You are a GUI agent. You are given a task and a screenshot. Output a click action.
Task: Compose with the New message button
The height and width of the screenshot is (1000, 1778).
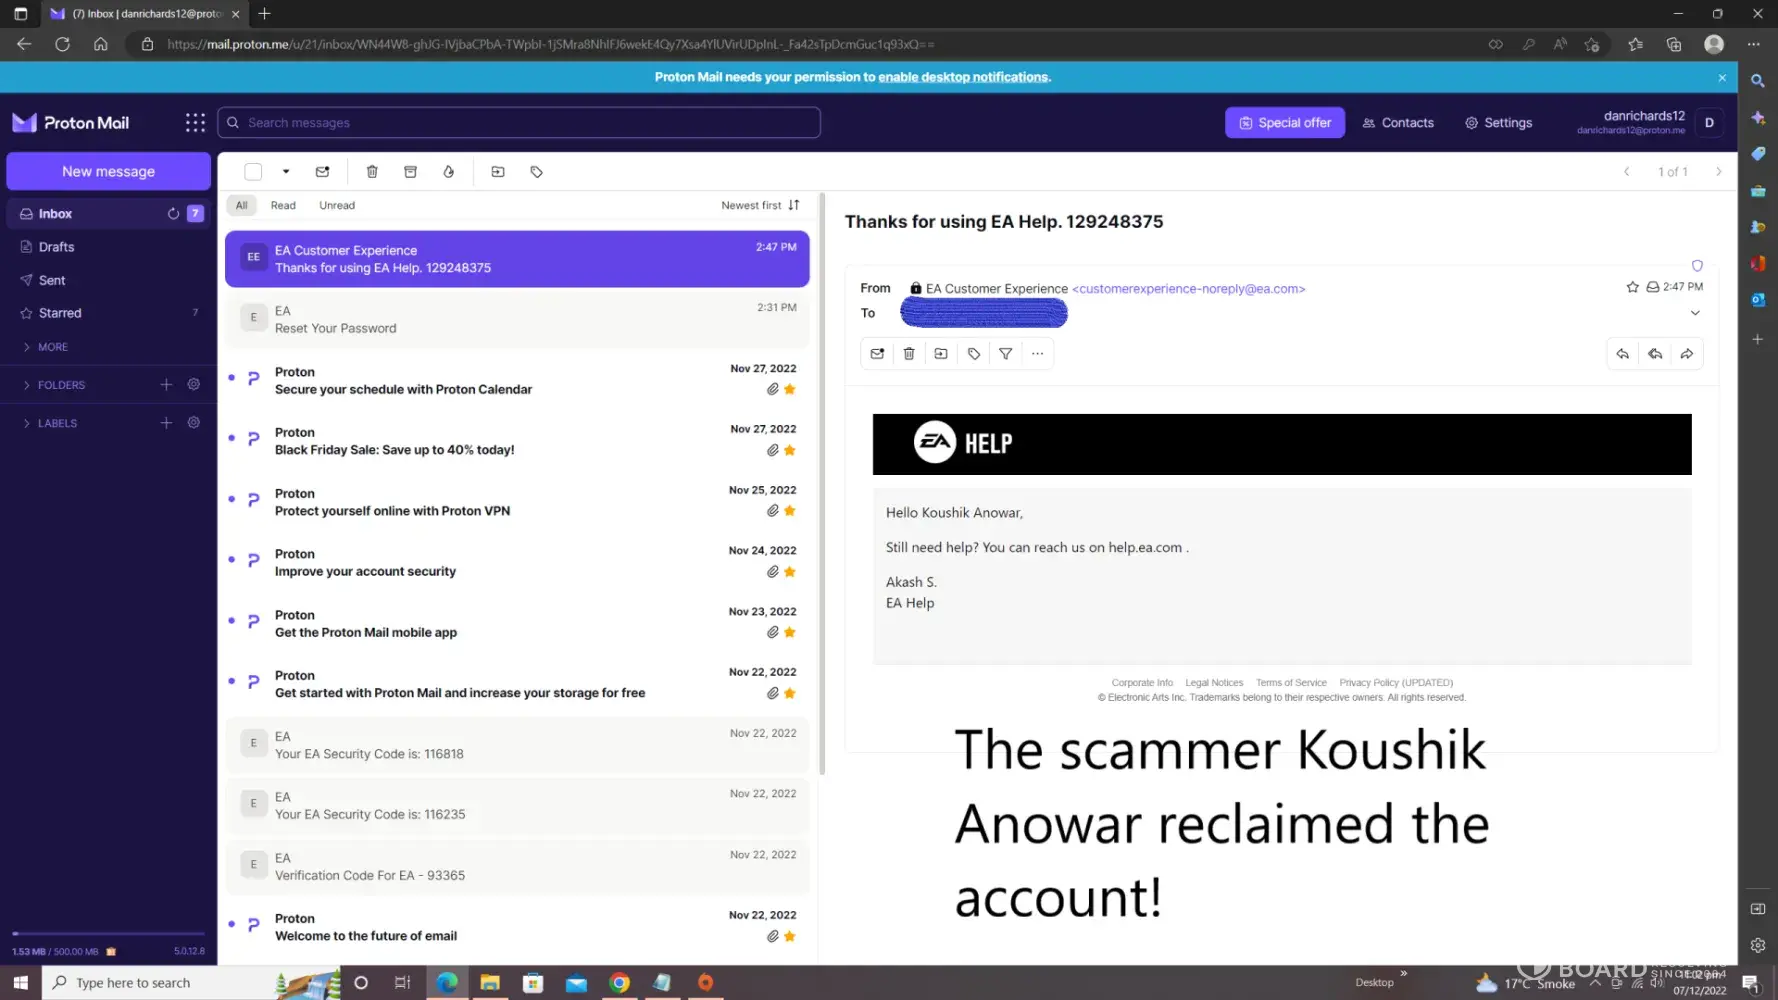click(108, 171)
